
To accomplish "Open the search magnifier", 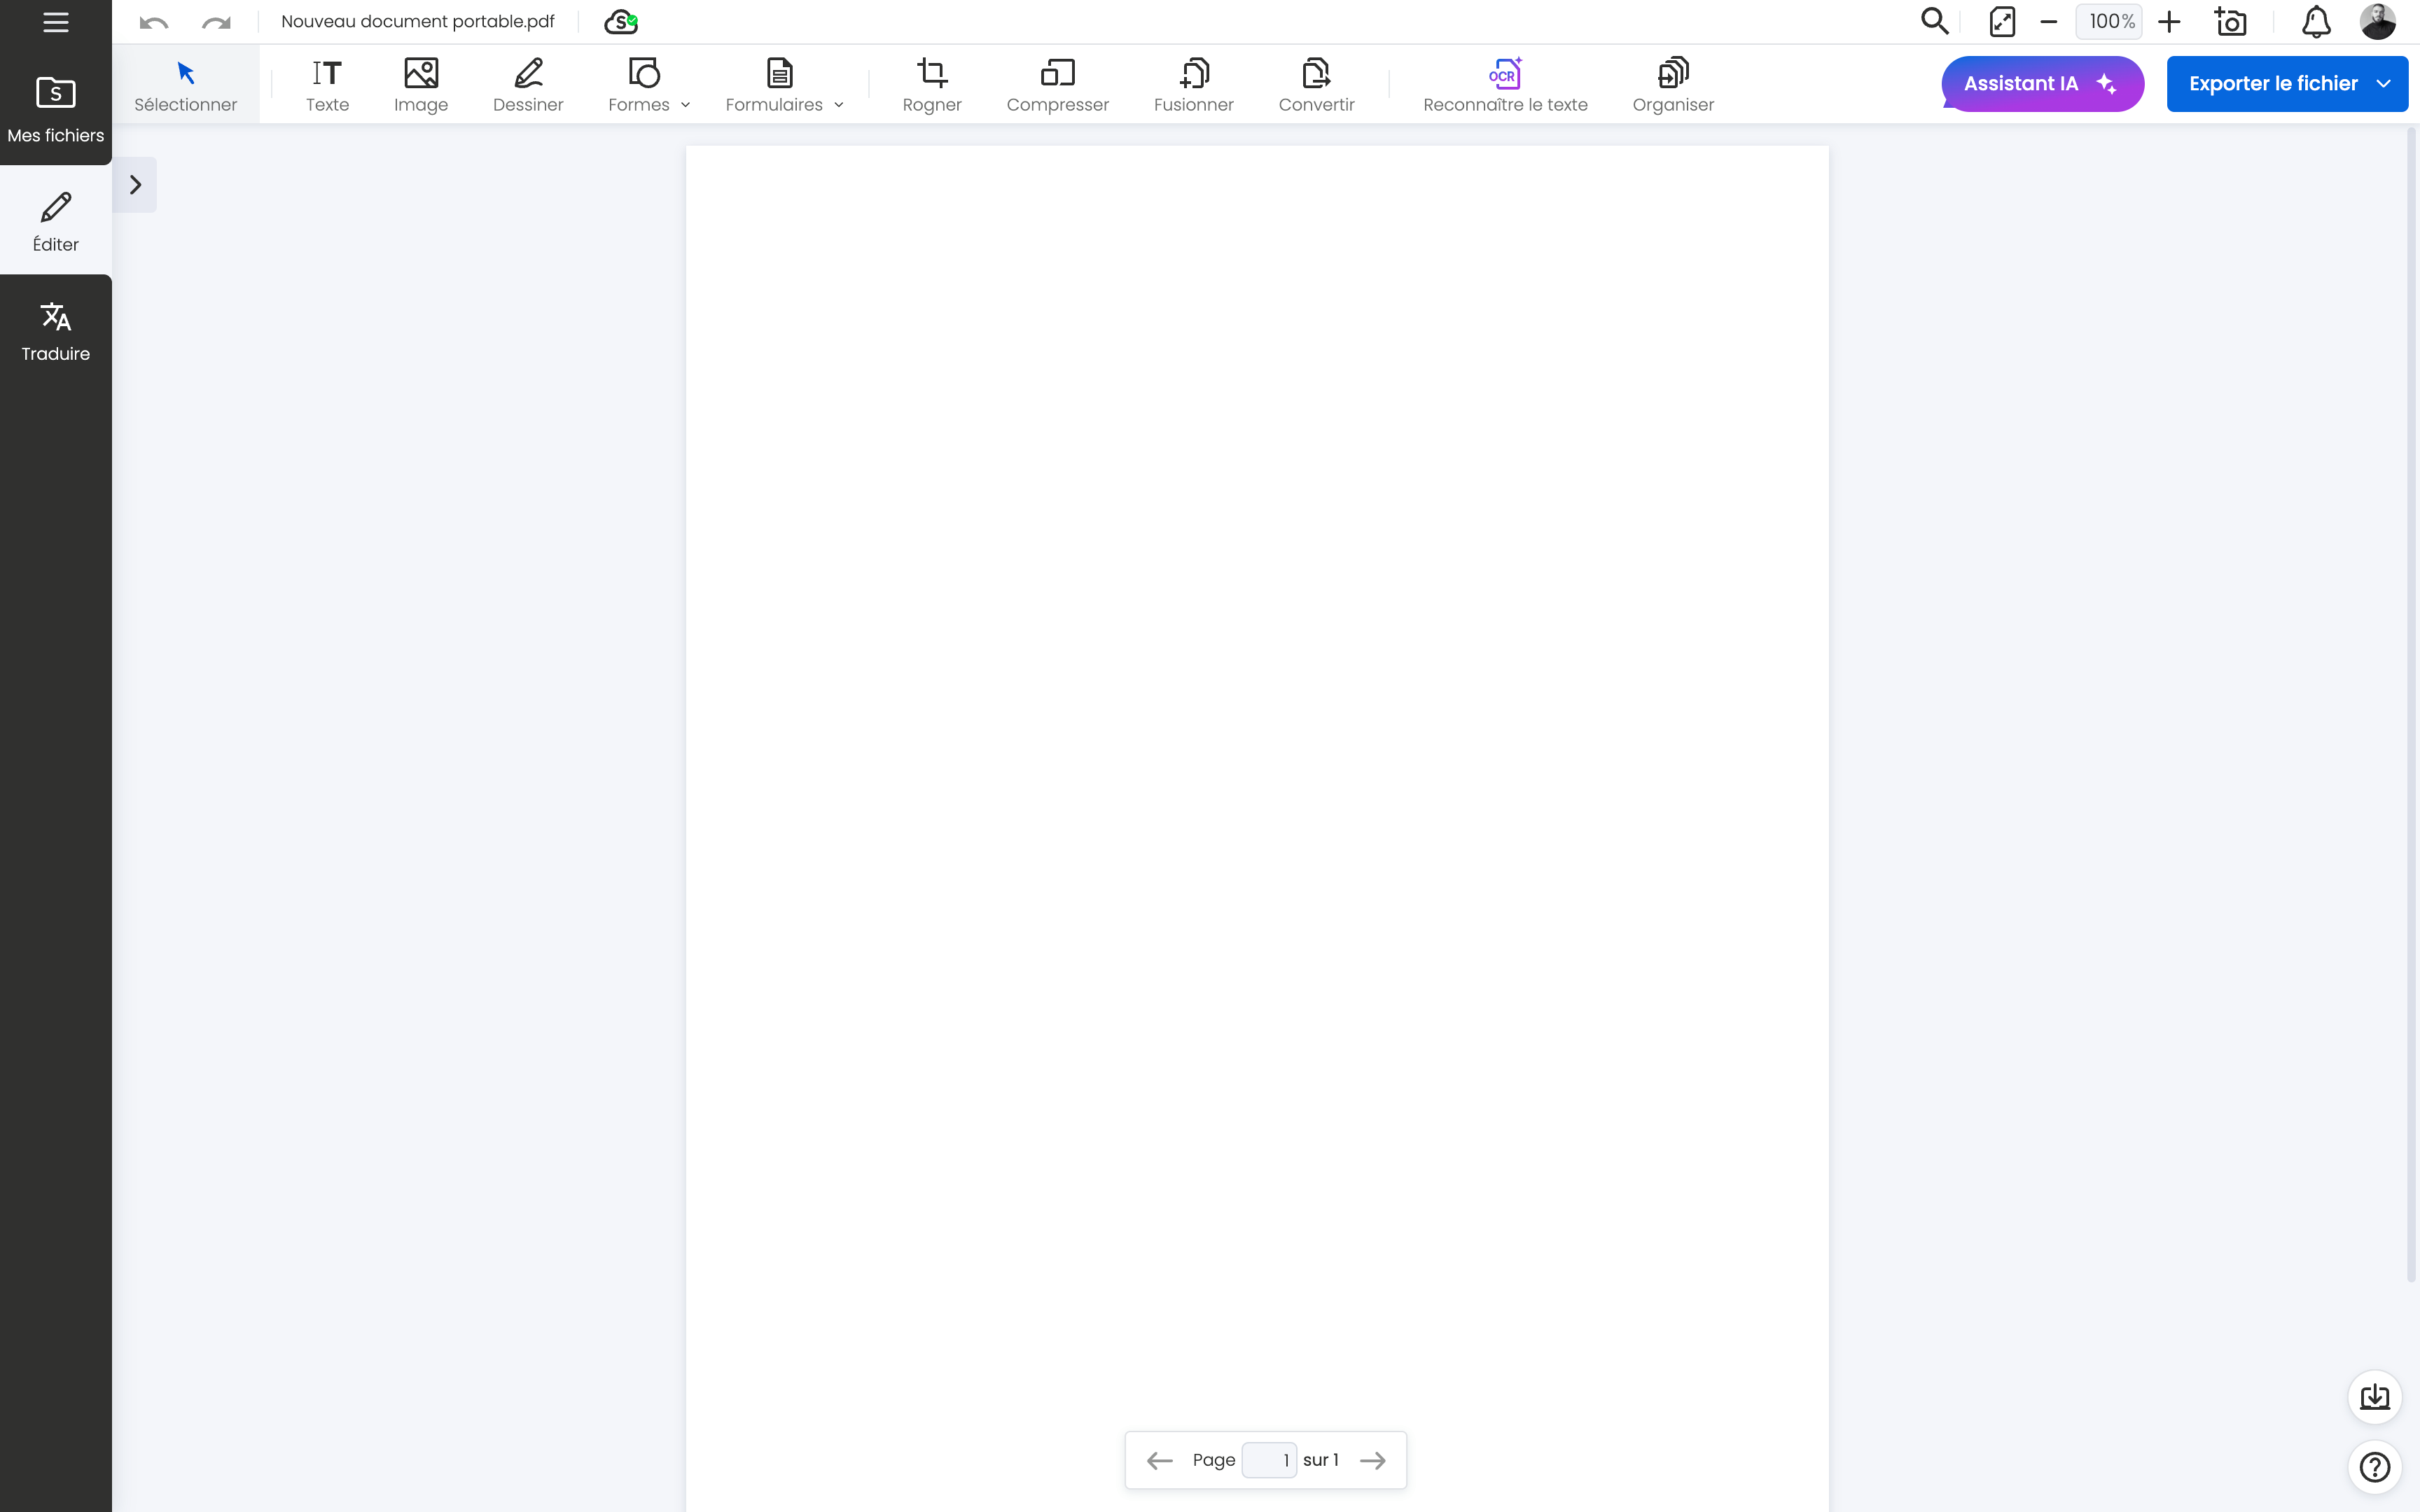I will coord(1933,21).
